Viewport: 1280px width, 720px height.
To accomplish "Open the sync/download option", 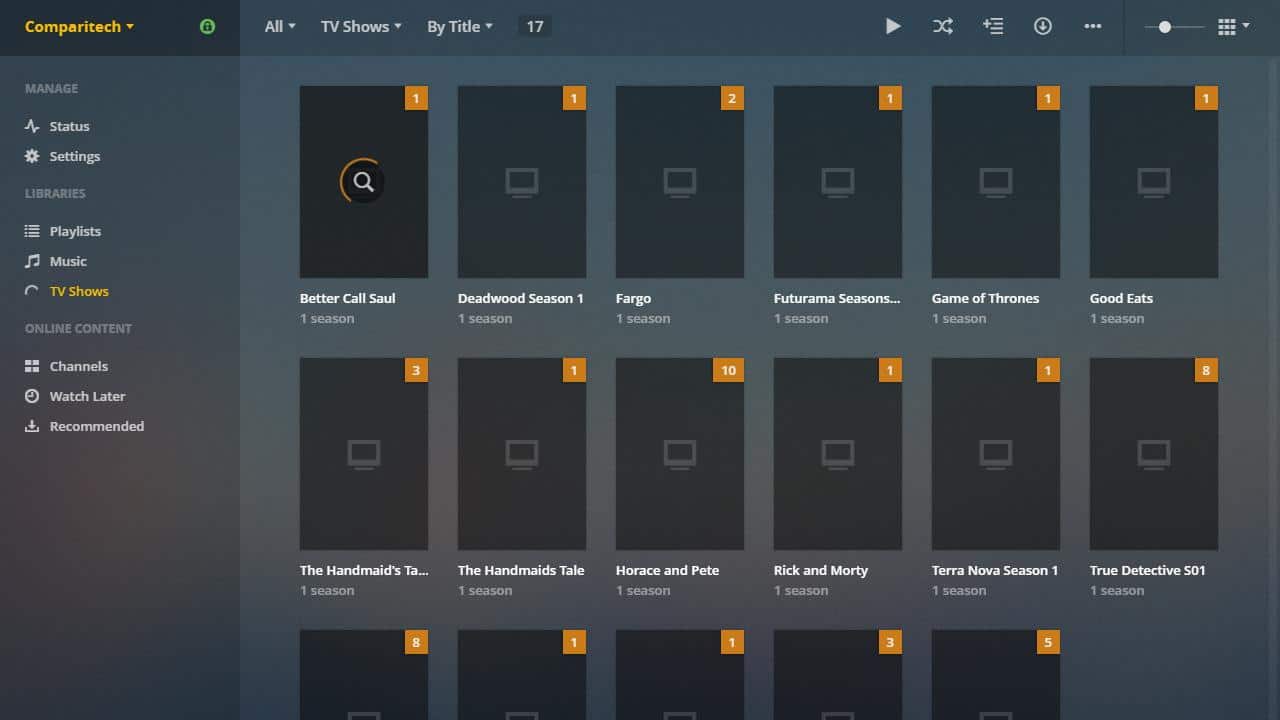I will coord(1042,26).
